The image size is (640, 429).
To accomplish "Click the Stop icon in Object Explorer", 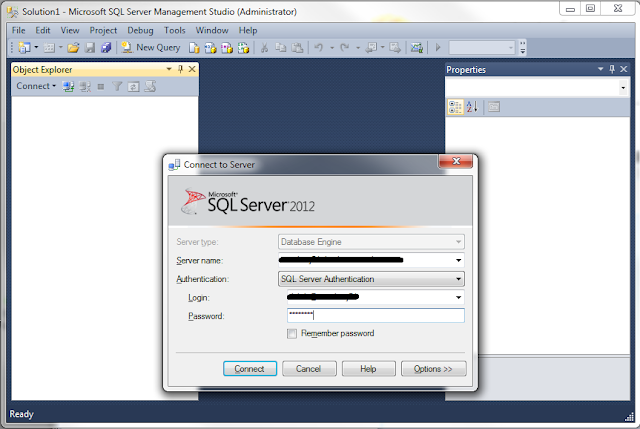I will tap(101, 87).
